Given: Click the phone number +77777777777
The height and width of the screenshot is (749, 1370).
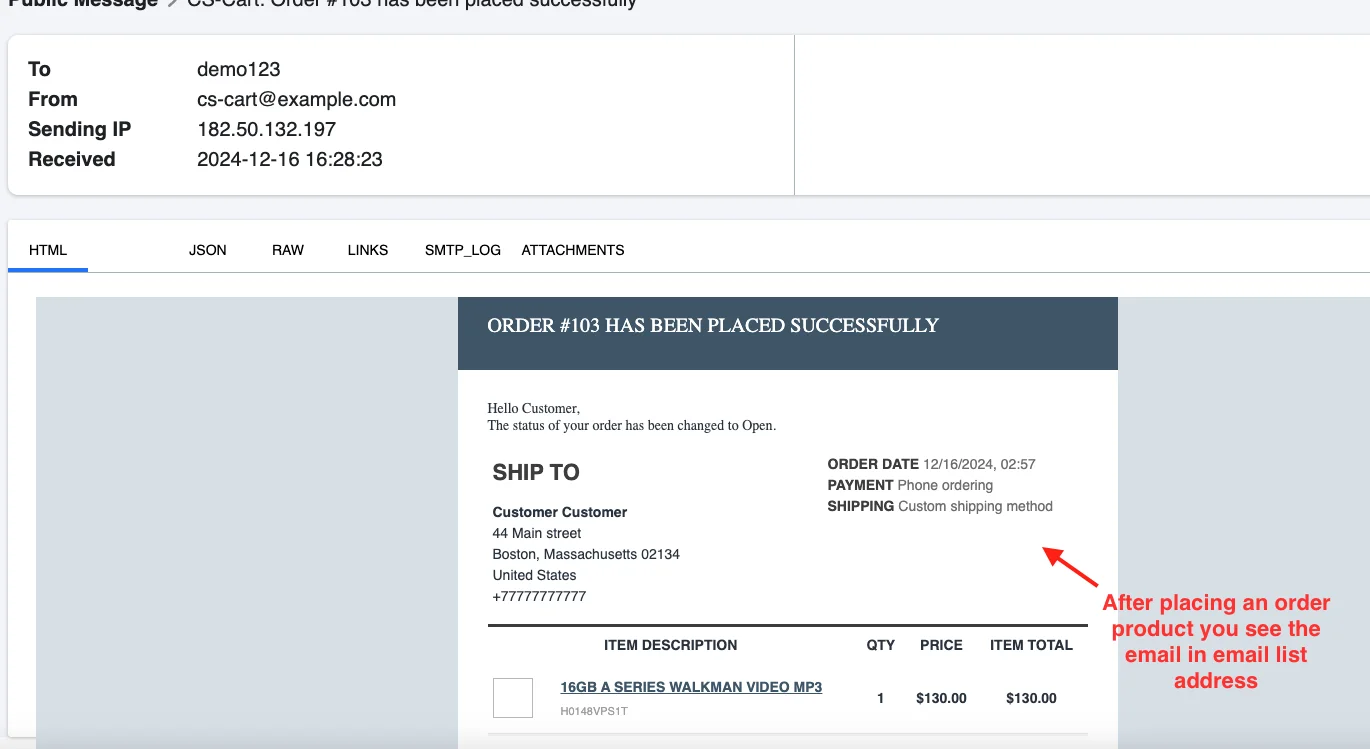Looking at the screenshot, I should point(539,596).
